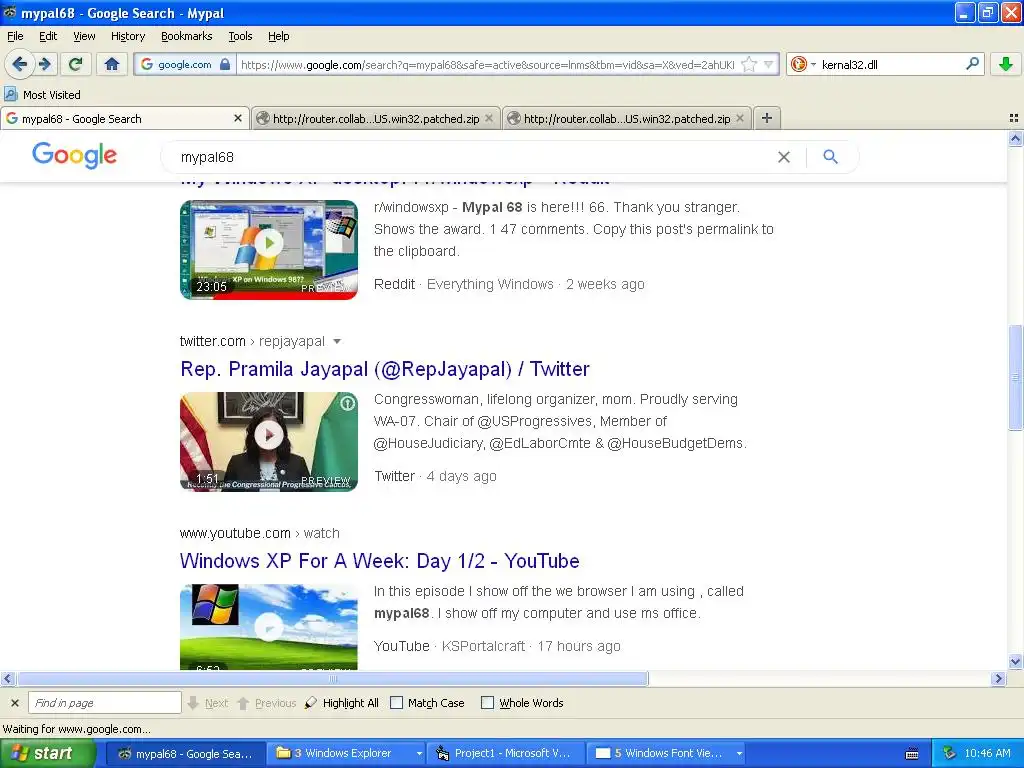Image resolution: width=1024 pixels, height=768 pixels.
Task: Switch to Project1 Microsoft Visual taskbar button
Action: point(504,754)
